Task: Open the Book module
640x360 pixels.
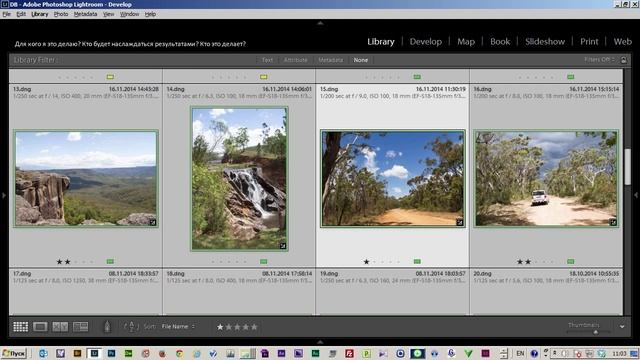Action: pos(500,42)
